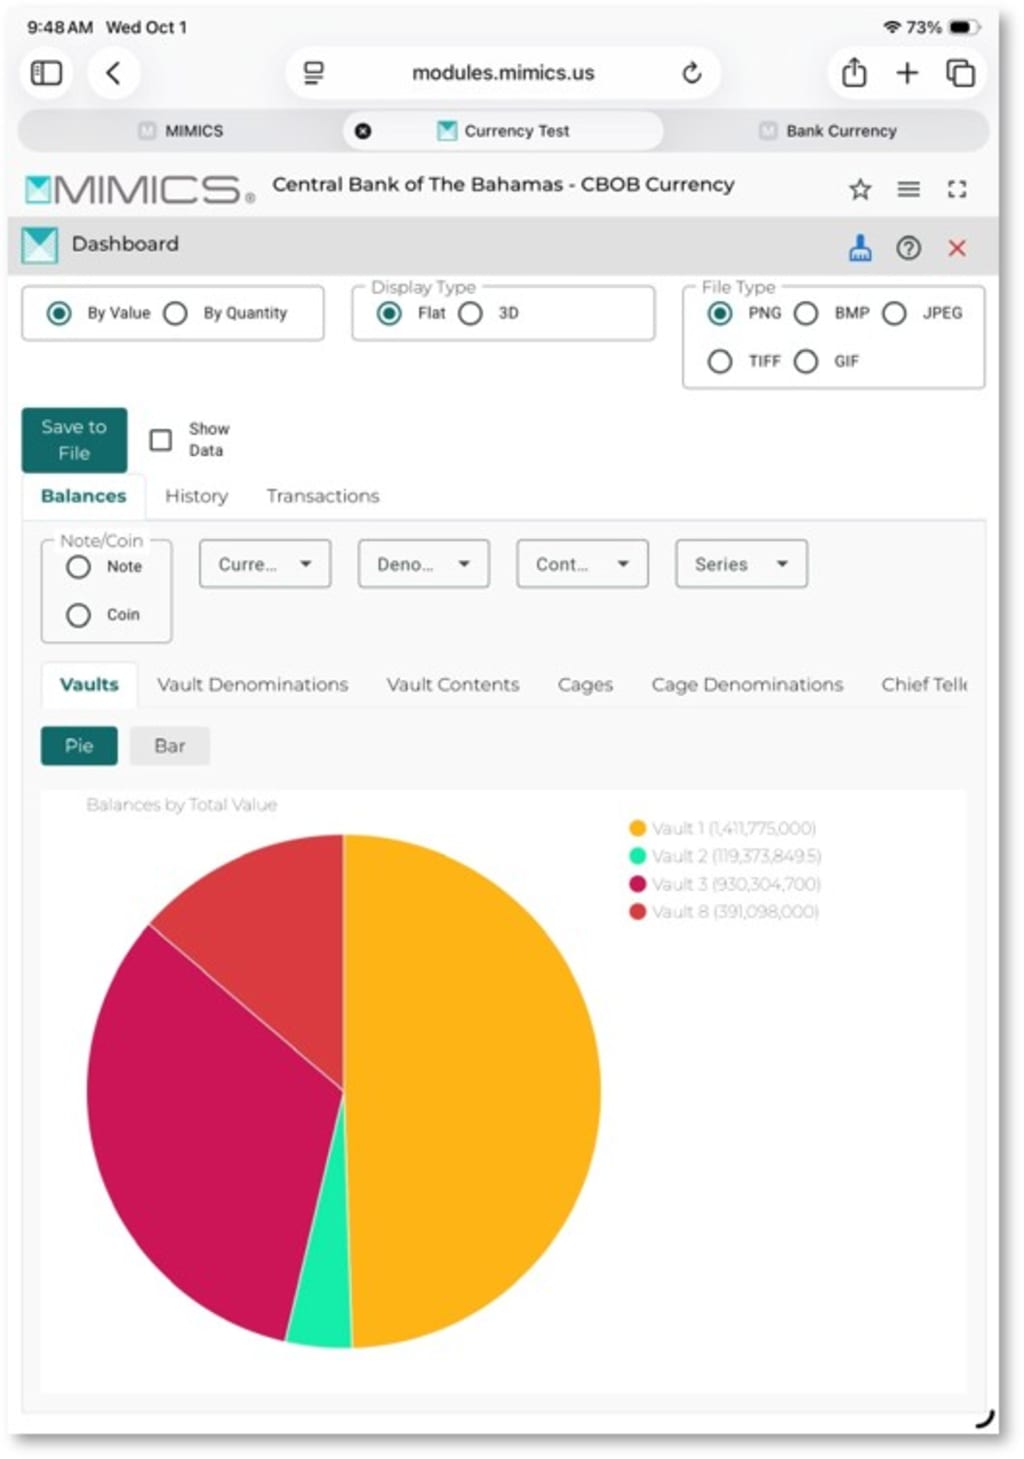Open the Transactions tab

pos(323,496)
